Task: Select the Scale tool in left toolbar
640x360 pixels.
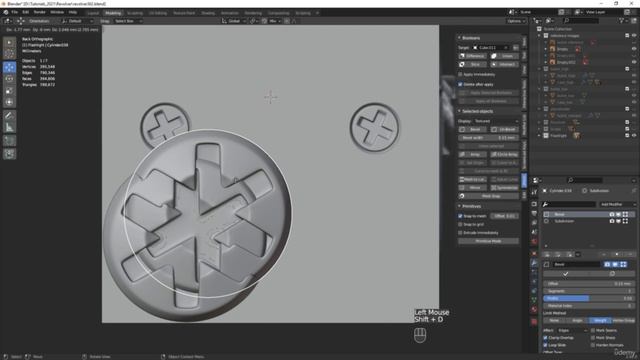Action: (9, 91)
